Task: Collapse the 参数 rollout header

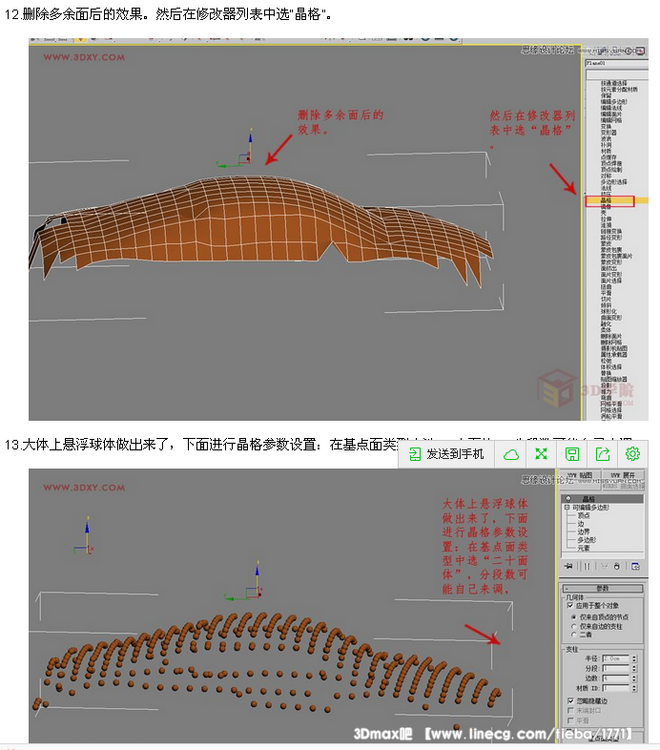Action: [x=603, y=588]
